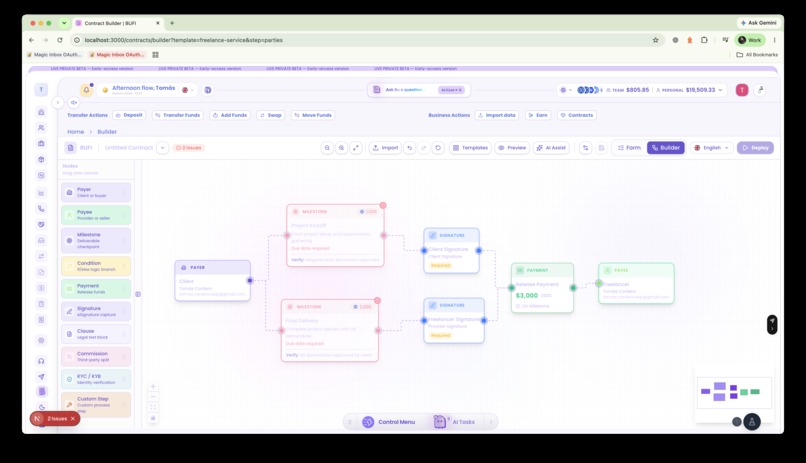This screenshot has width=806, height=463.
Task: Click the mute speaker icon
Action: tap(74, 103)
